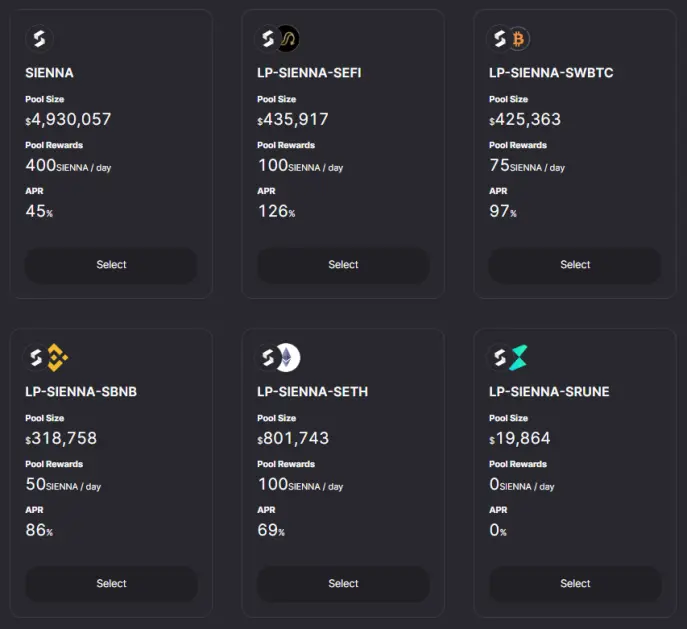This screenshot has height=629, width=687.
Task: Click the $318,758 pool size value
Action: pos(61,438)
